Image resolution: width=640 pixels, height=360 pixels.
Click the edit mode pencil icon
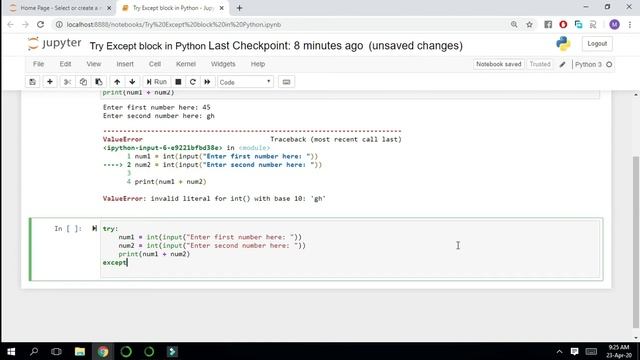562,64
